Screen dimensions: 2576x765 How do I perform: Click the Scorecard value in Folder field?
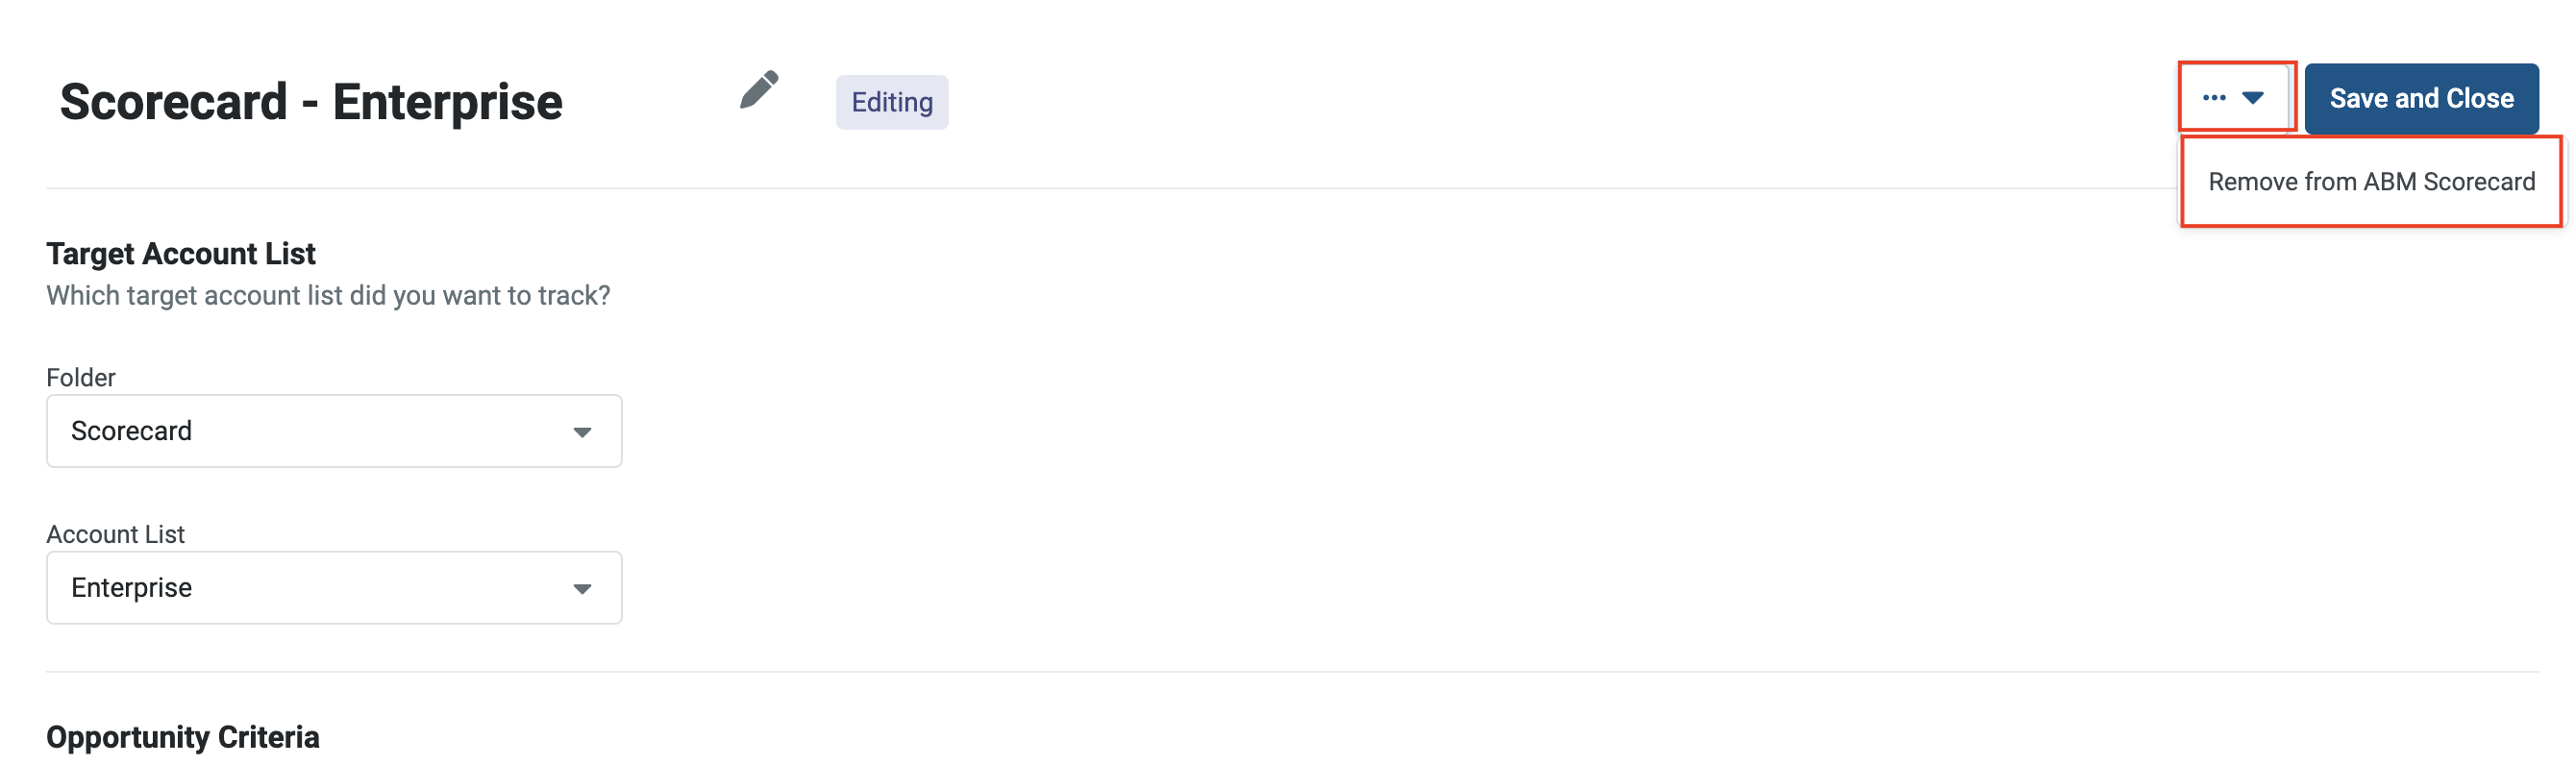pyautogui.click(x=131, y=431)
